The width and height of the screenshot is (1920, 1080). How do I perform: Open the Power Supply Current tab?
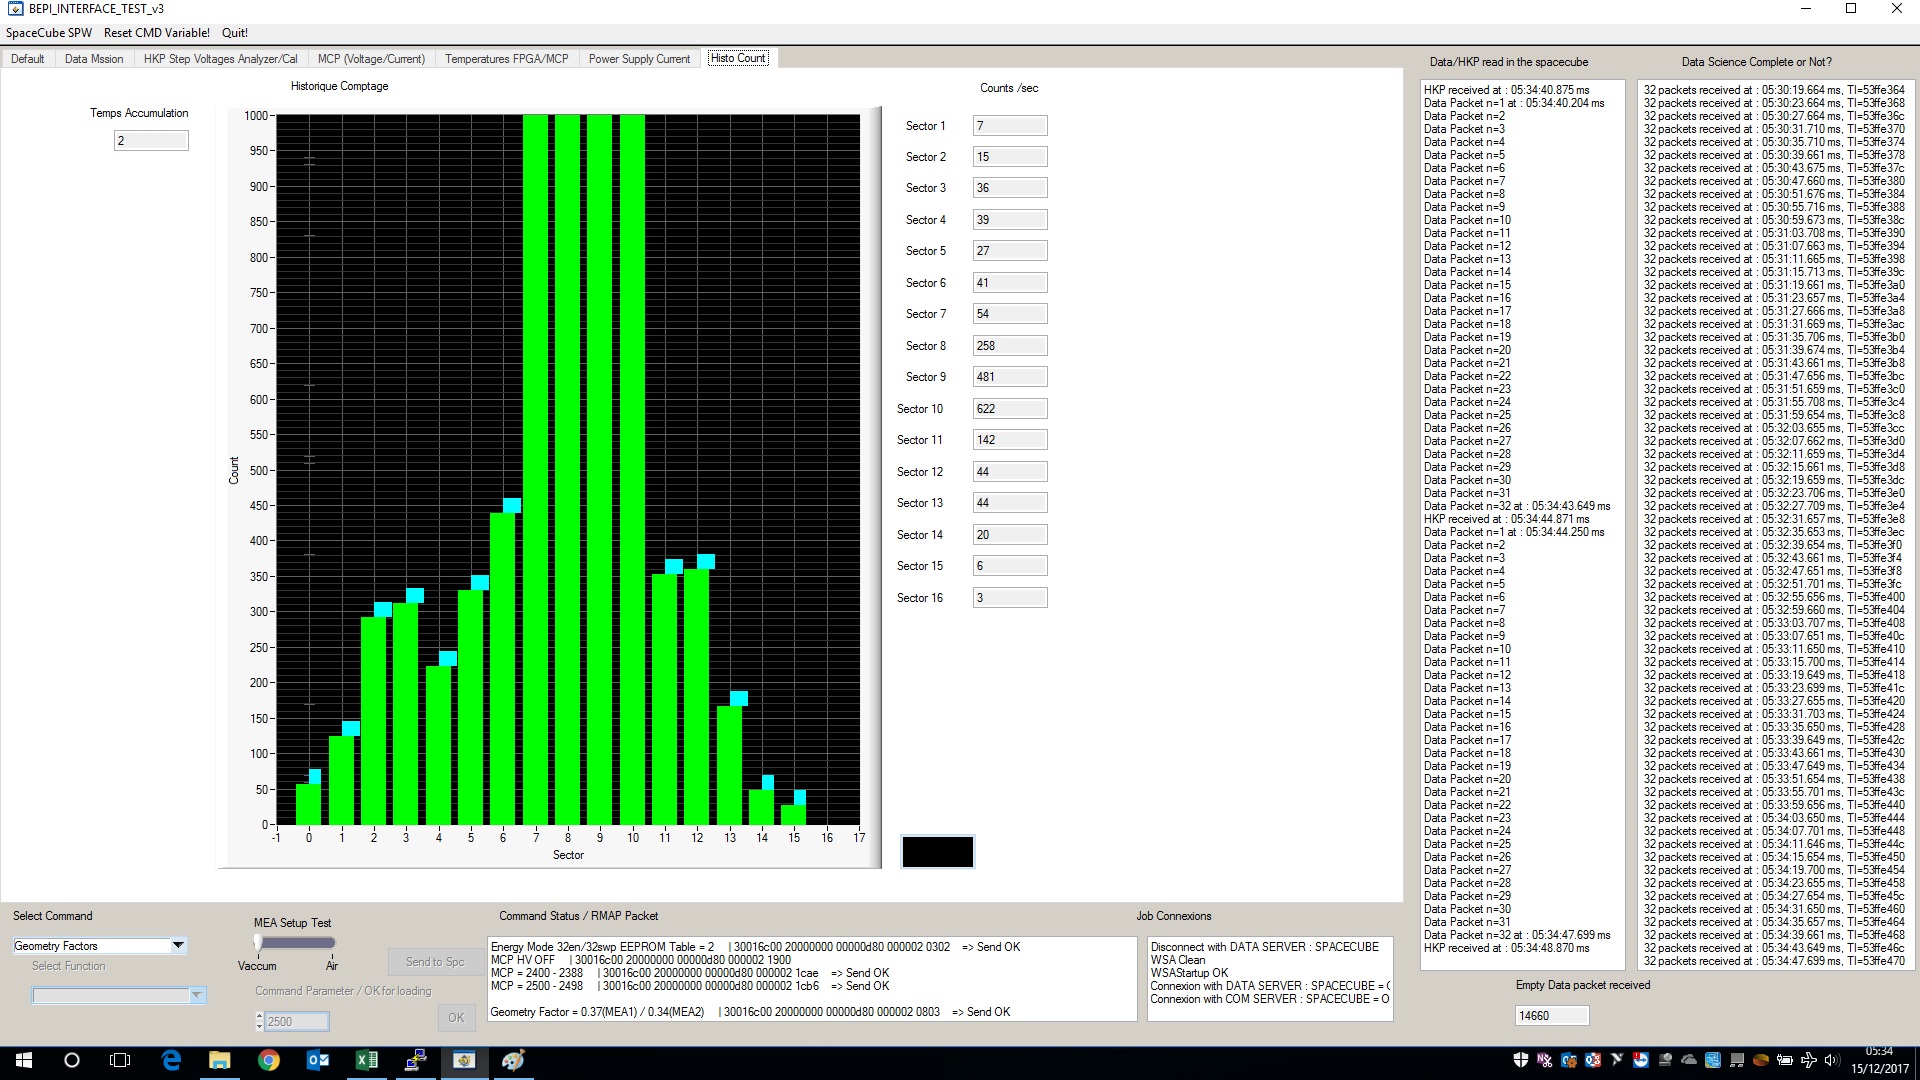[x=639, y=59]
